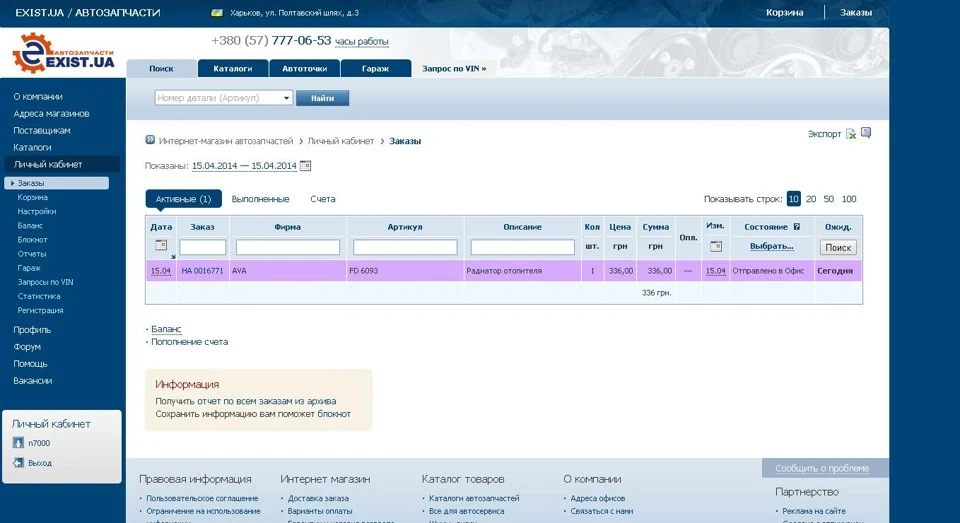The width and height of the screenshot is (960, 523).
Task: Click the user icon beside n7000
Action: [18, 443]
